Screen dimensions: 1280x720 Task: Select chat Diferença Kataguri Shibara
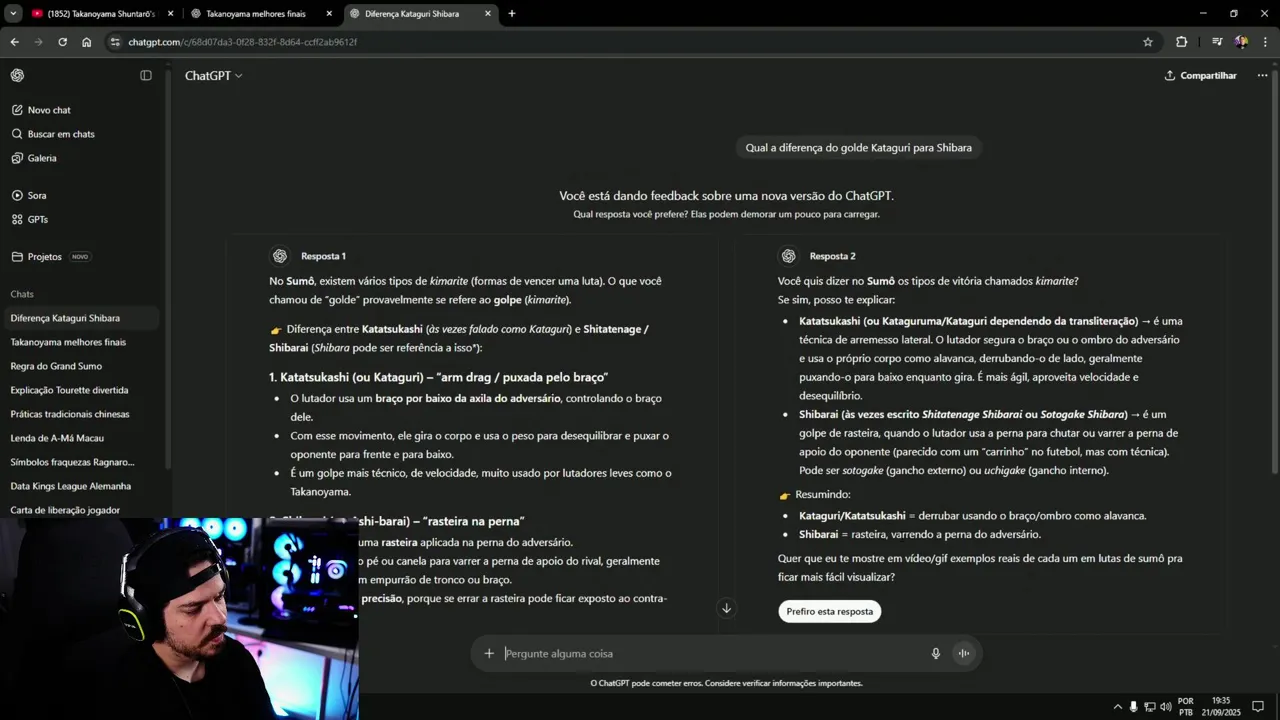pyautogui.click(x=82, y=318)
